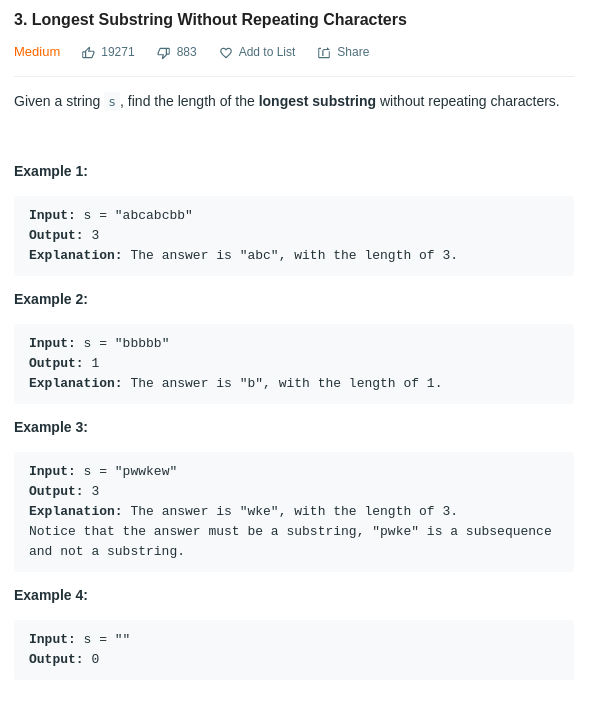Click the Share link text
The width and height of the screenshot is (593, 703).
[353, 52]
